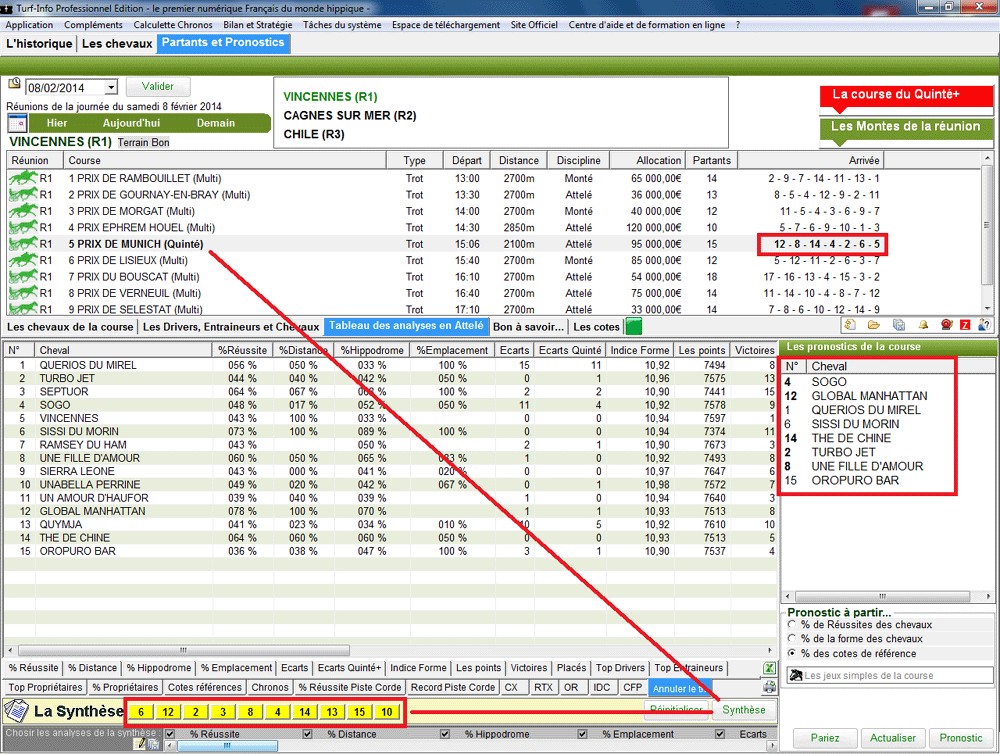Select CAGNES SUR MER (R2) meeting

pyautogui.click(x=349, y=115)
